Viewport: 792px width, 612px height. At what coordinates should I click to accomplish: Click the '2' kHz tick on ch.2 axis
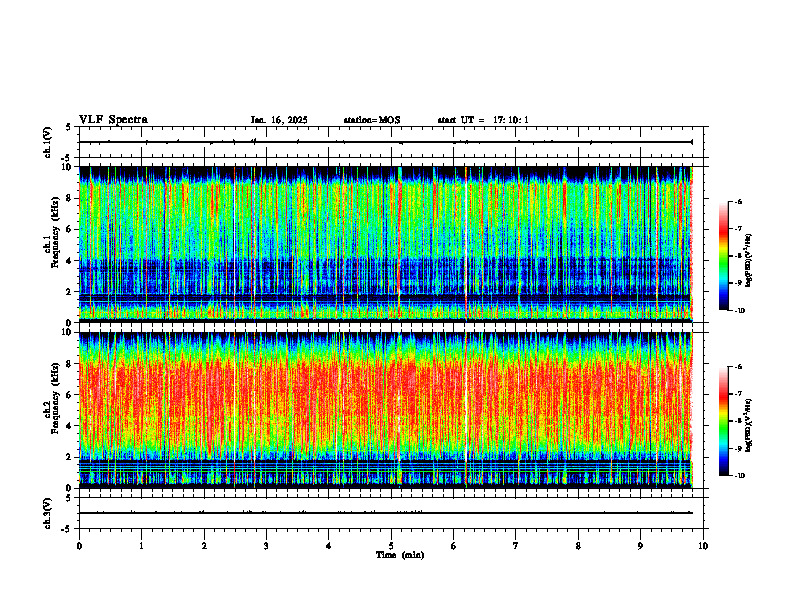coord(70,457)
